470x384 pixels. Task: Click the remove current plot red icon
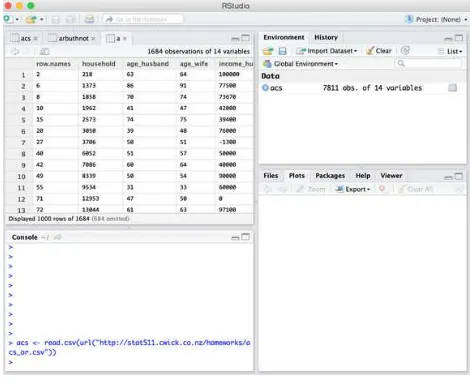pyautogui.click(x=382, y=189)
